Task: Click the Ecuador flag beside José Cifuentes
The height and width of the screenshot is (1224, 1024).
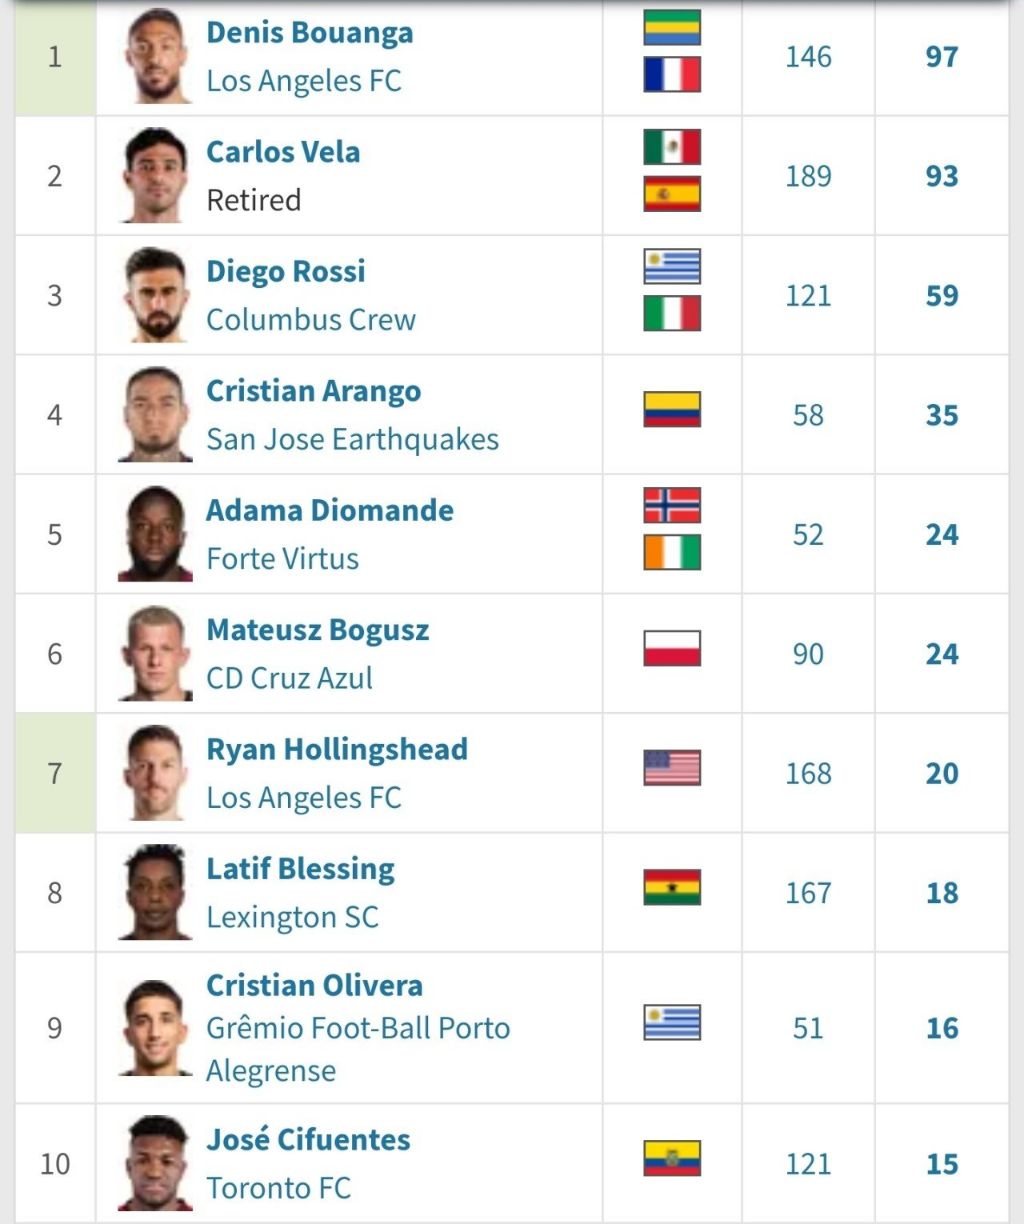Action: (x=671, y=1159)
